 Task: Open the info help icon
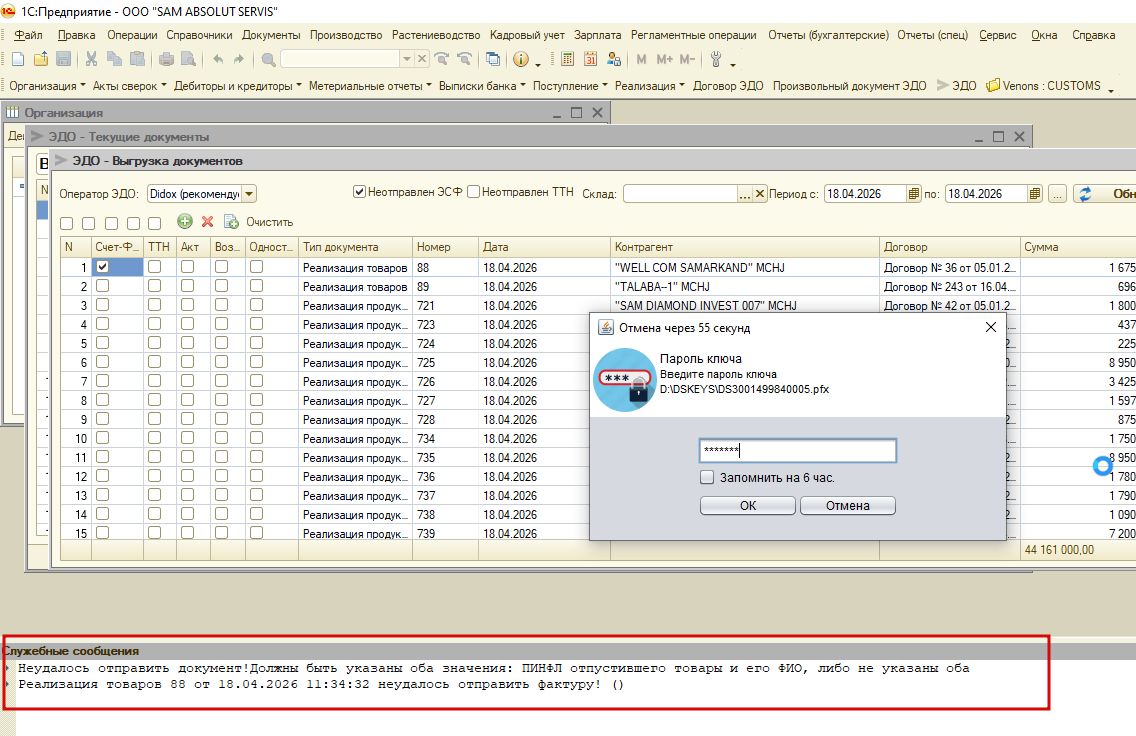click(x=521, y=60)
